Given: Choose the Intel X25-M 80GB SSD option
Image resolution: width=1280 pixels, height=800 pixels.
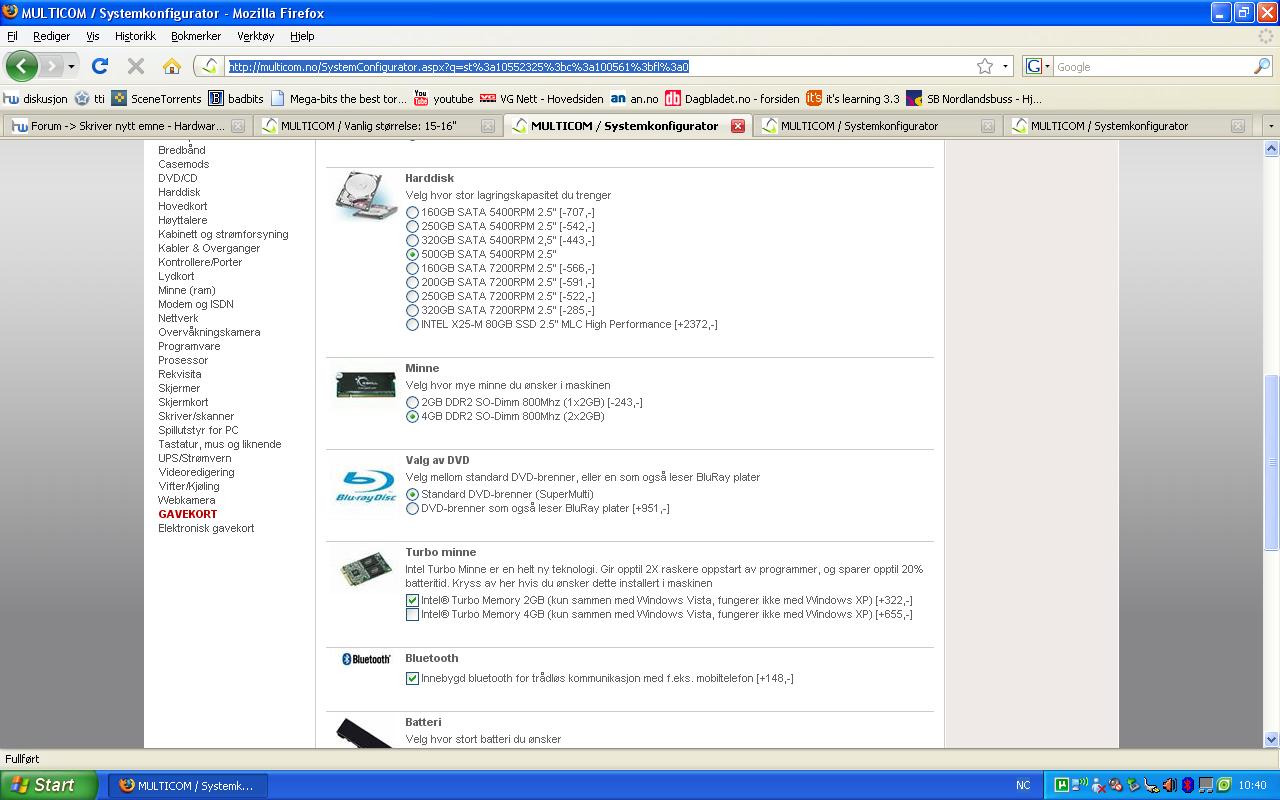Looking at the screenshot, I should click(412, 325).
